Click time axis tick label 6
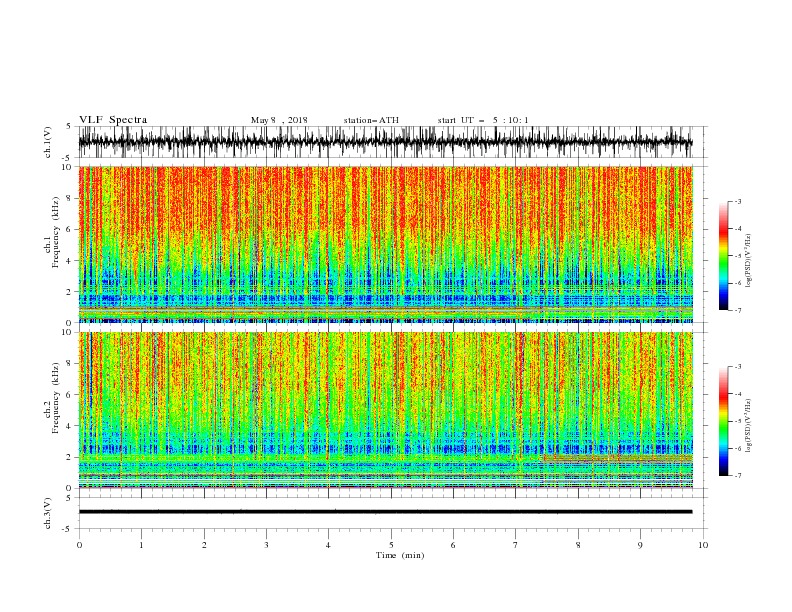Screen dimensions: 792x612 tap(453, 545)
